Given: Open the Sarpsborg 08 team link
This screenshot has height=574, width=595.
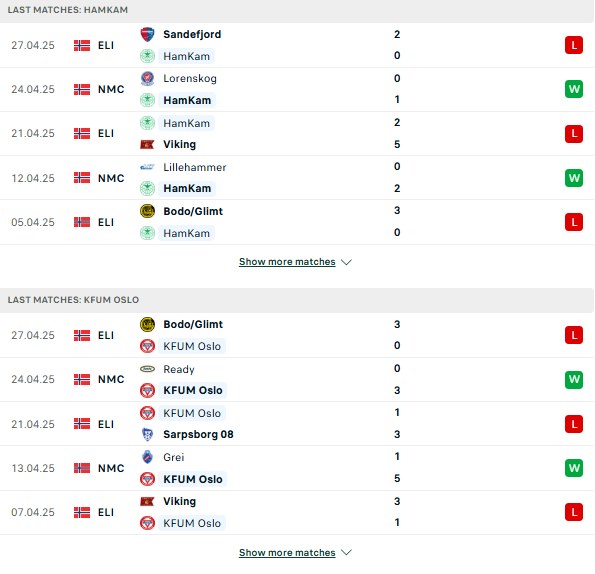Looking at the screenshot, I should (x=198, y=434).
